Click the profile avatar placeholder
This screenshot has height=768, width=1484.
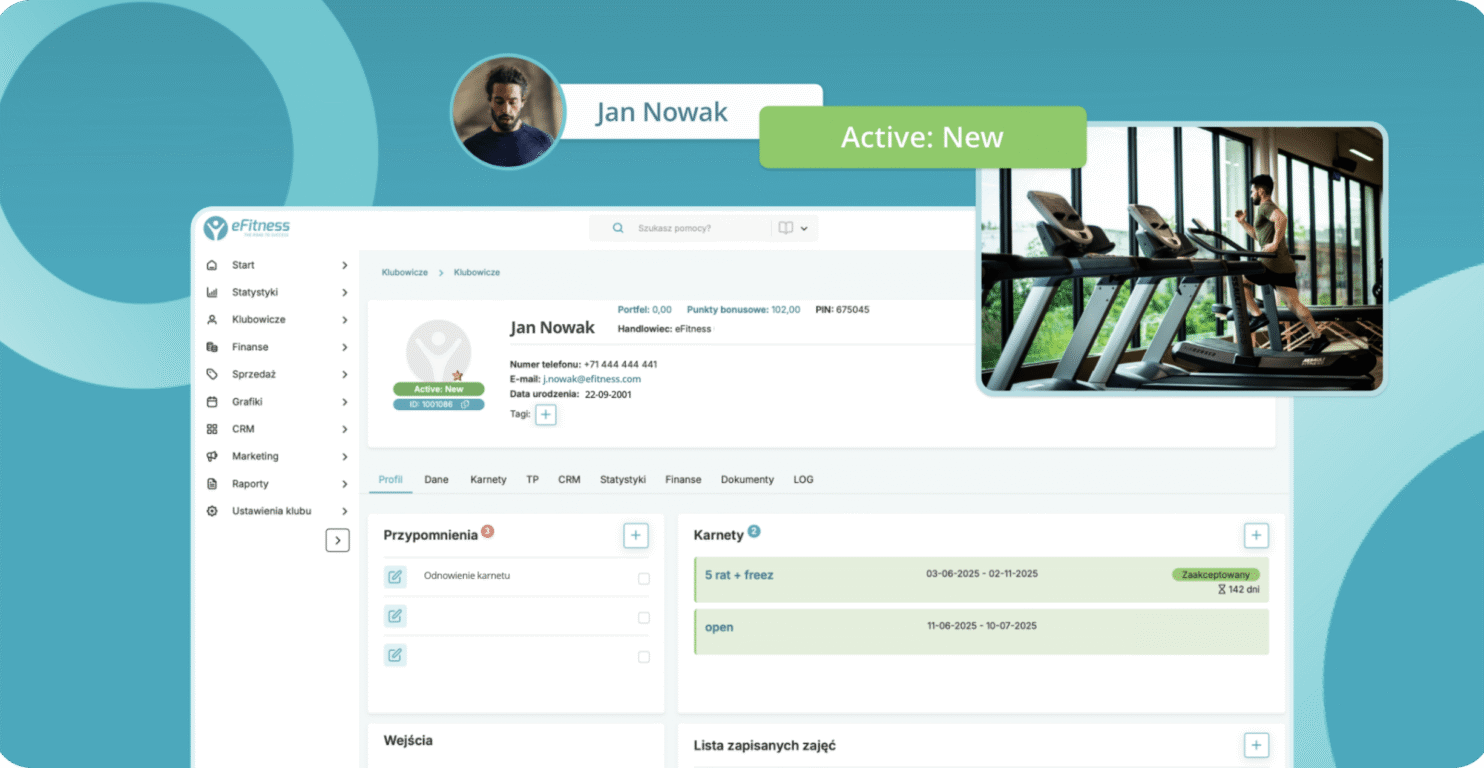click(x=438, y=352)
